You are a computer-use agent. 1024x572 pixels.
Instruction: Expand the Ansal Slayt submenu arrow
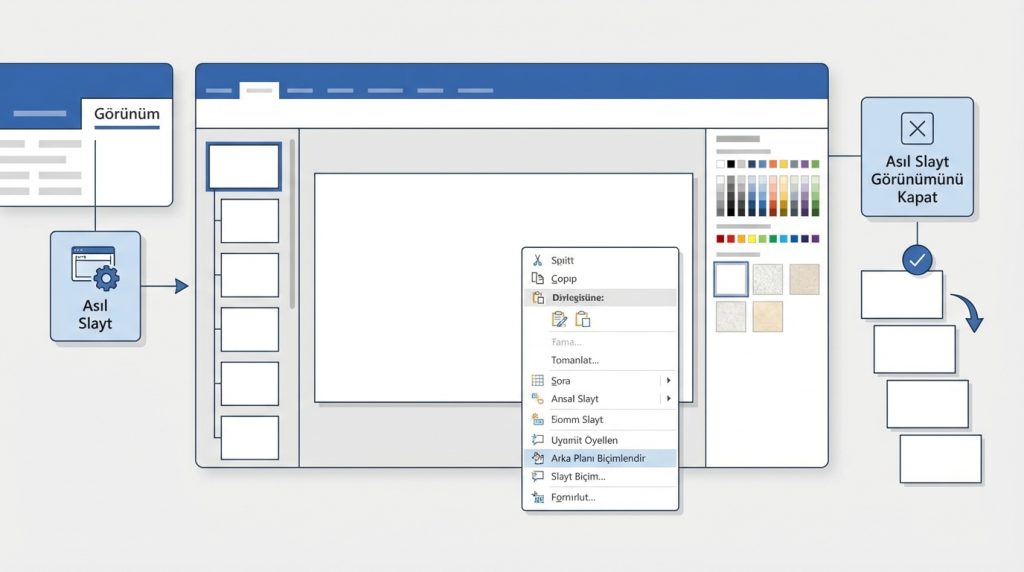[x=668, y=398]
